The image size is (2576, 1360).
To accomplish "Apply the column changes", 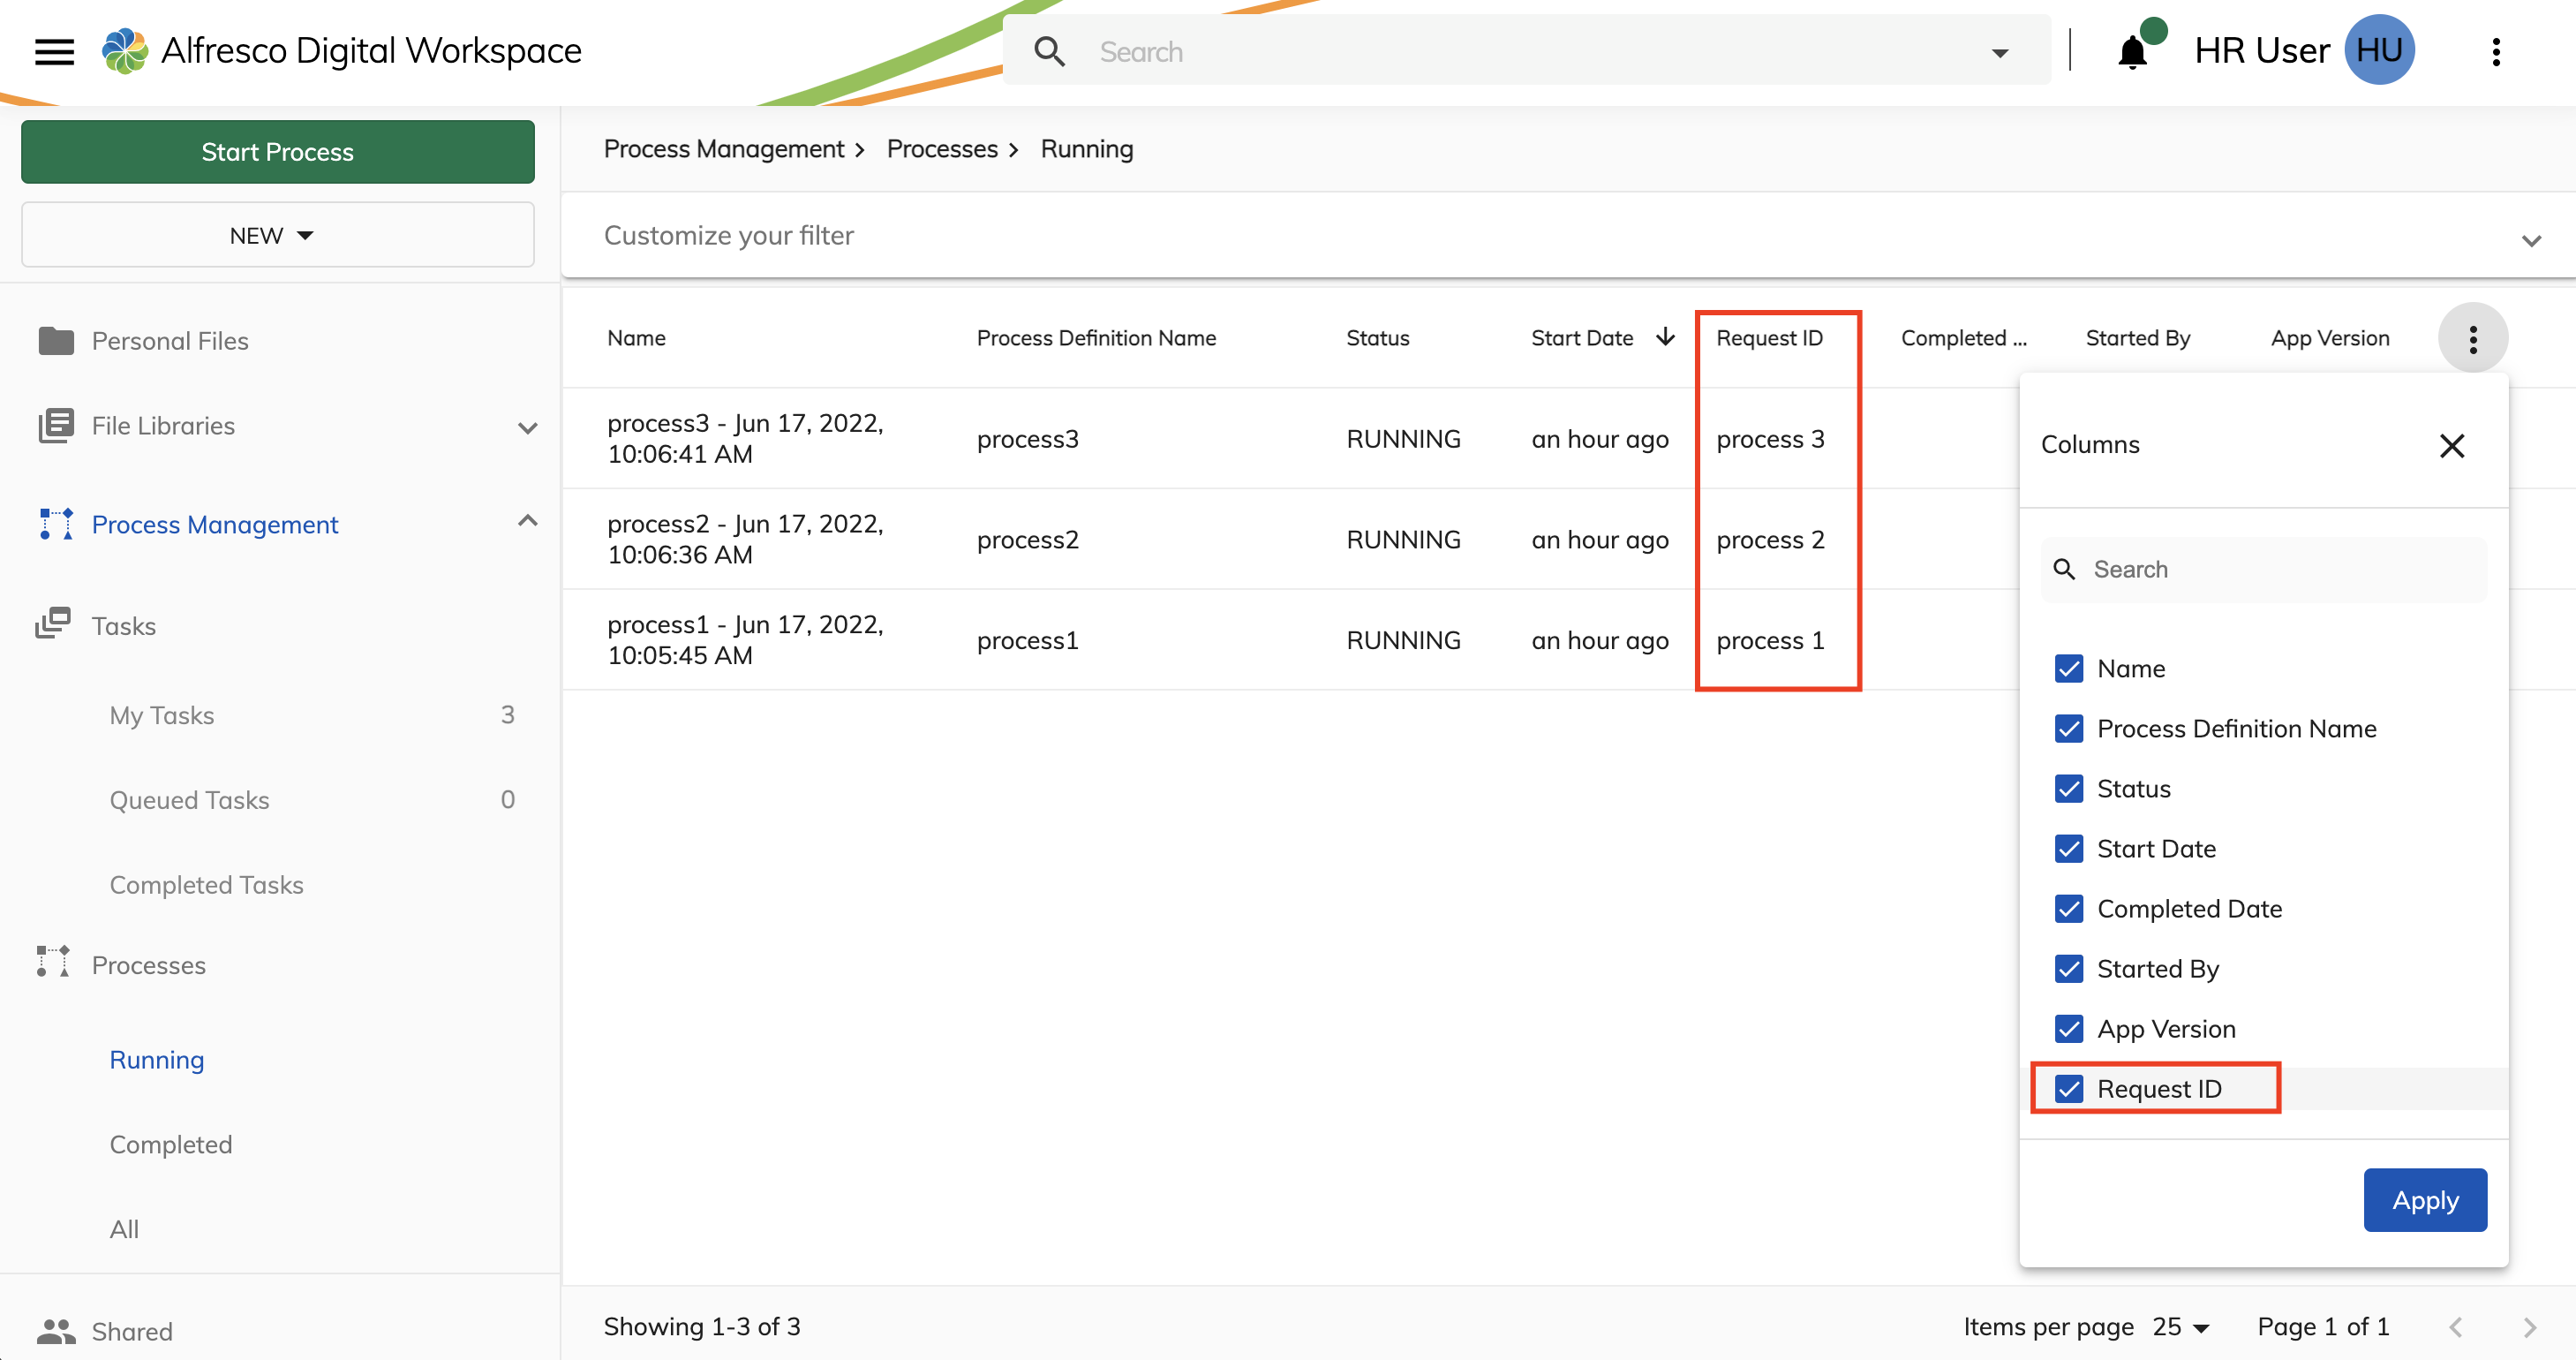I will click(x=2424, y=1199).
